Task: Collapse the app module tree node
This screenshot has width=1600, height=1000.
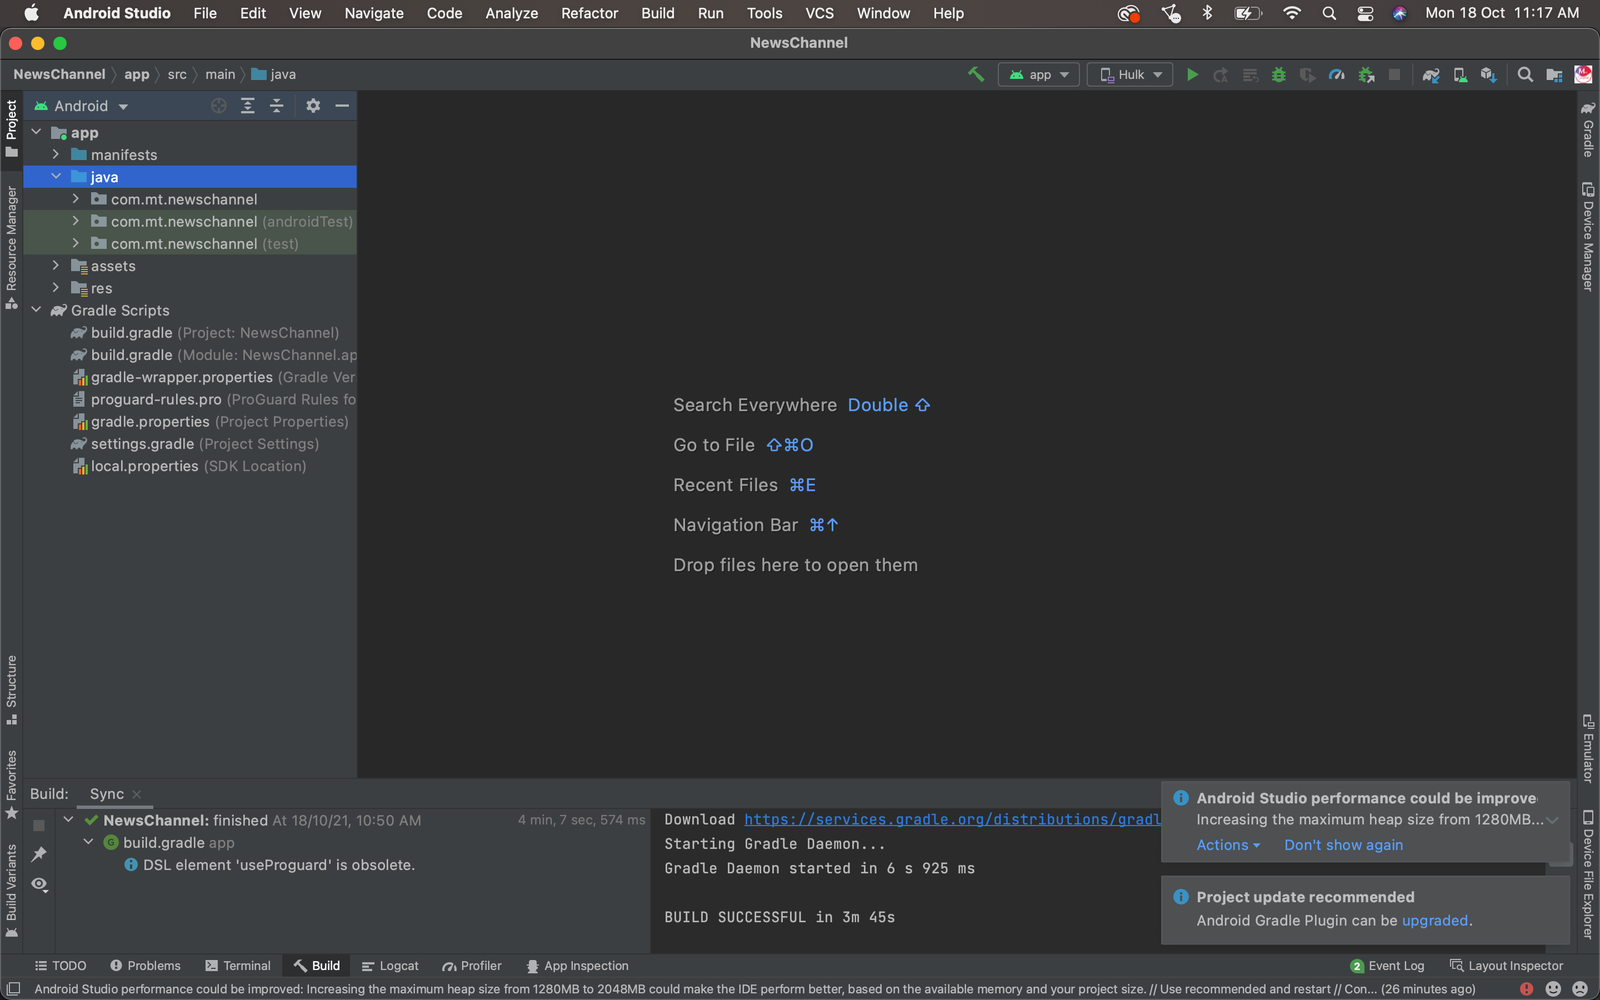Action: [36, 132]
